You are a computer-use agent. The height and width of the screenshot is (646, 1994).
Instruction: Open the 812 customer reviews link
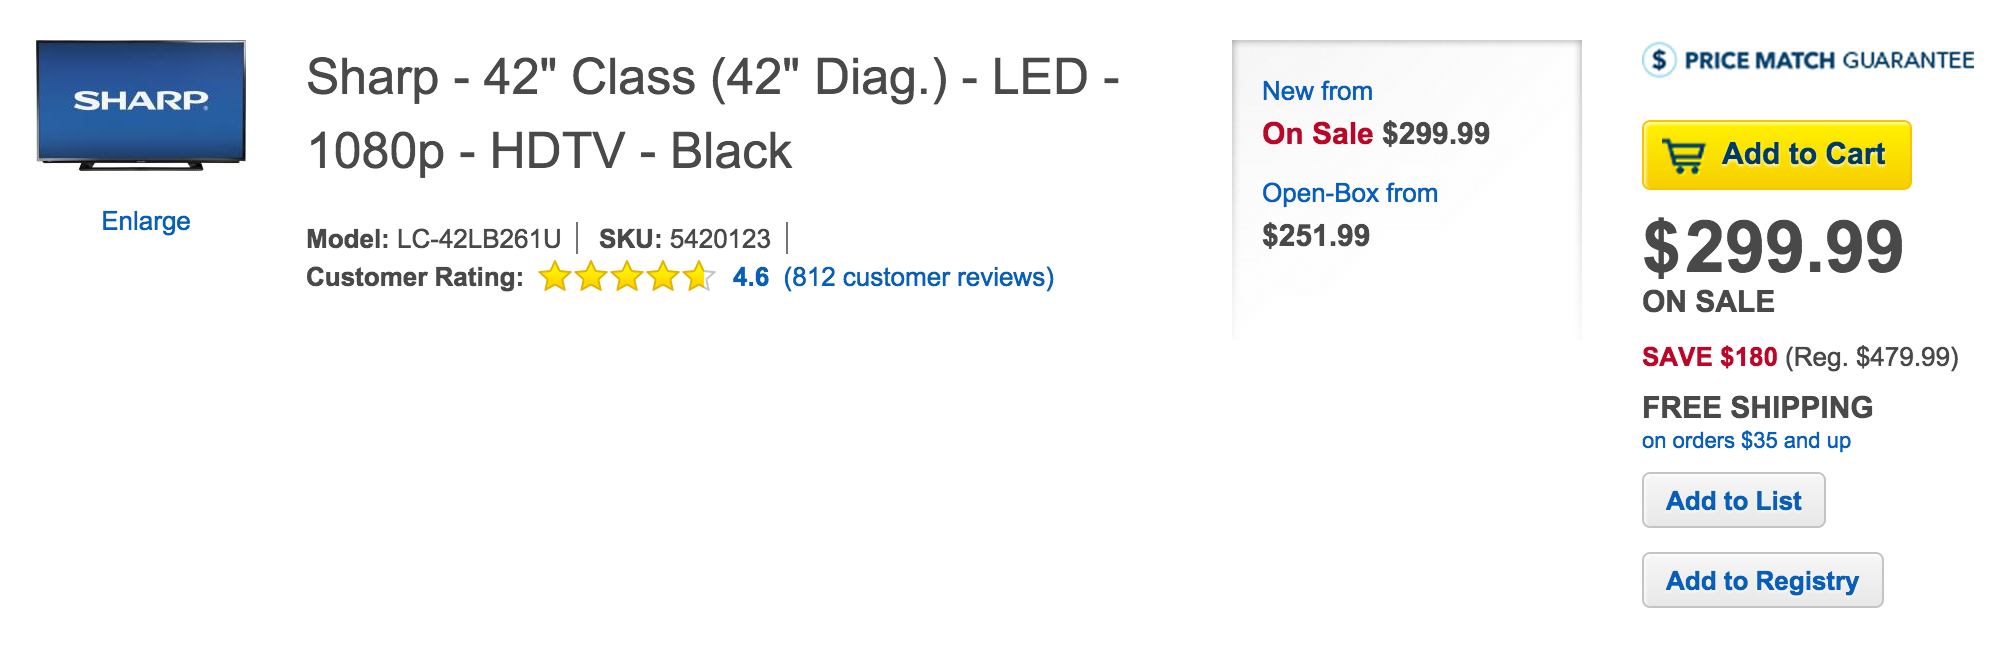coord(918,277)
